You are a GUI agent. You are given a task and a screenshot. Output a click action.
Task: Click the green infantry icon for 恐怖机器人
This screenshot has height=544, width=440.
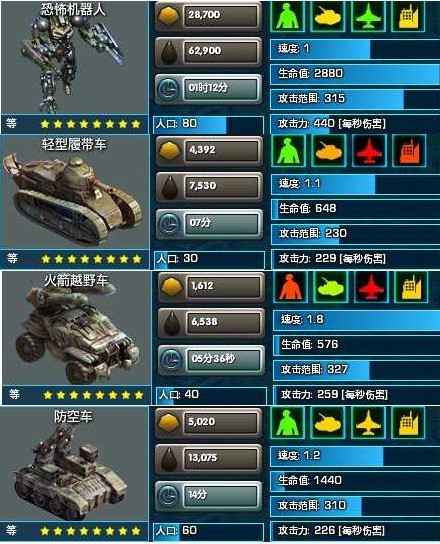[288, 16]
